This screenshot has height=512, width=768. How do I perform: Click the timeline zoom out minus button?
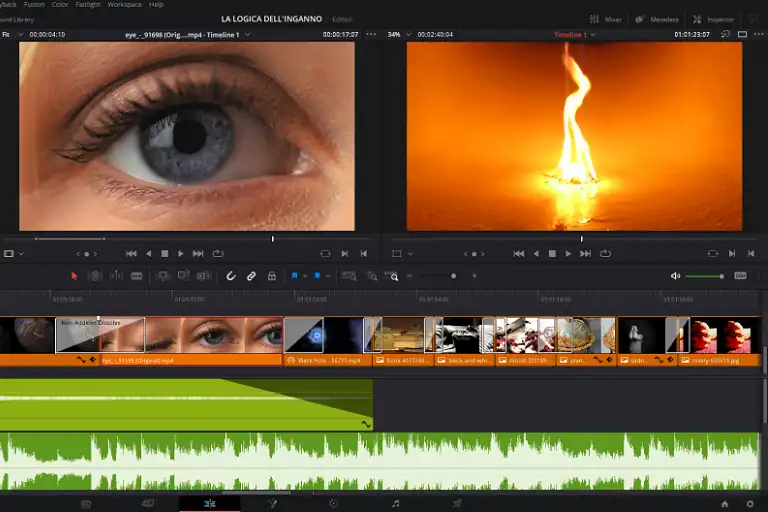[409, 276]
